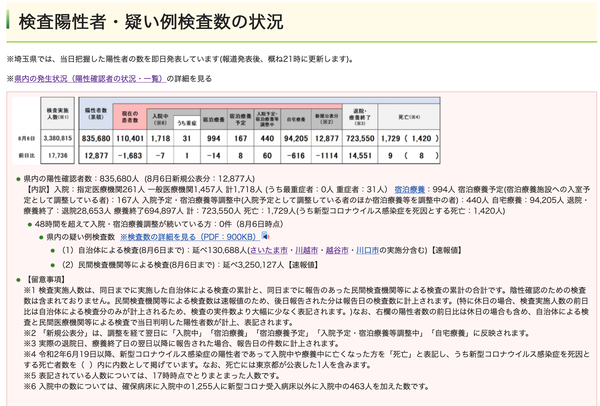
Task: Click the page heading 検査陽性者・疑い例検査数の状況
Action: click(151, 22)
